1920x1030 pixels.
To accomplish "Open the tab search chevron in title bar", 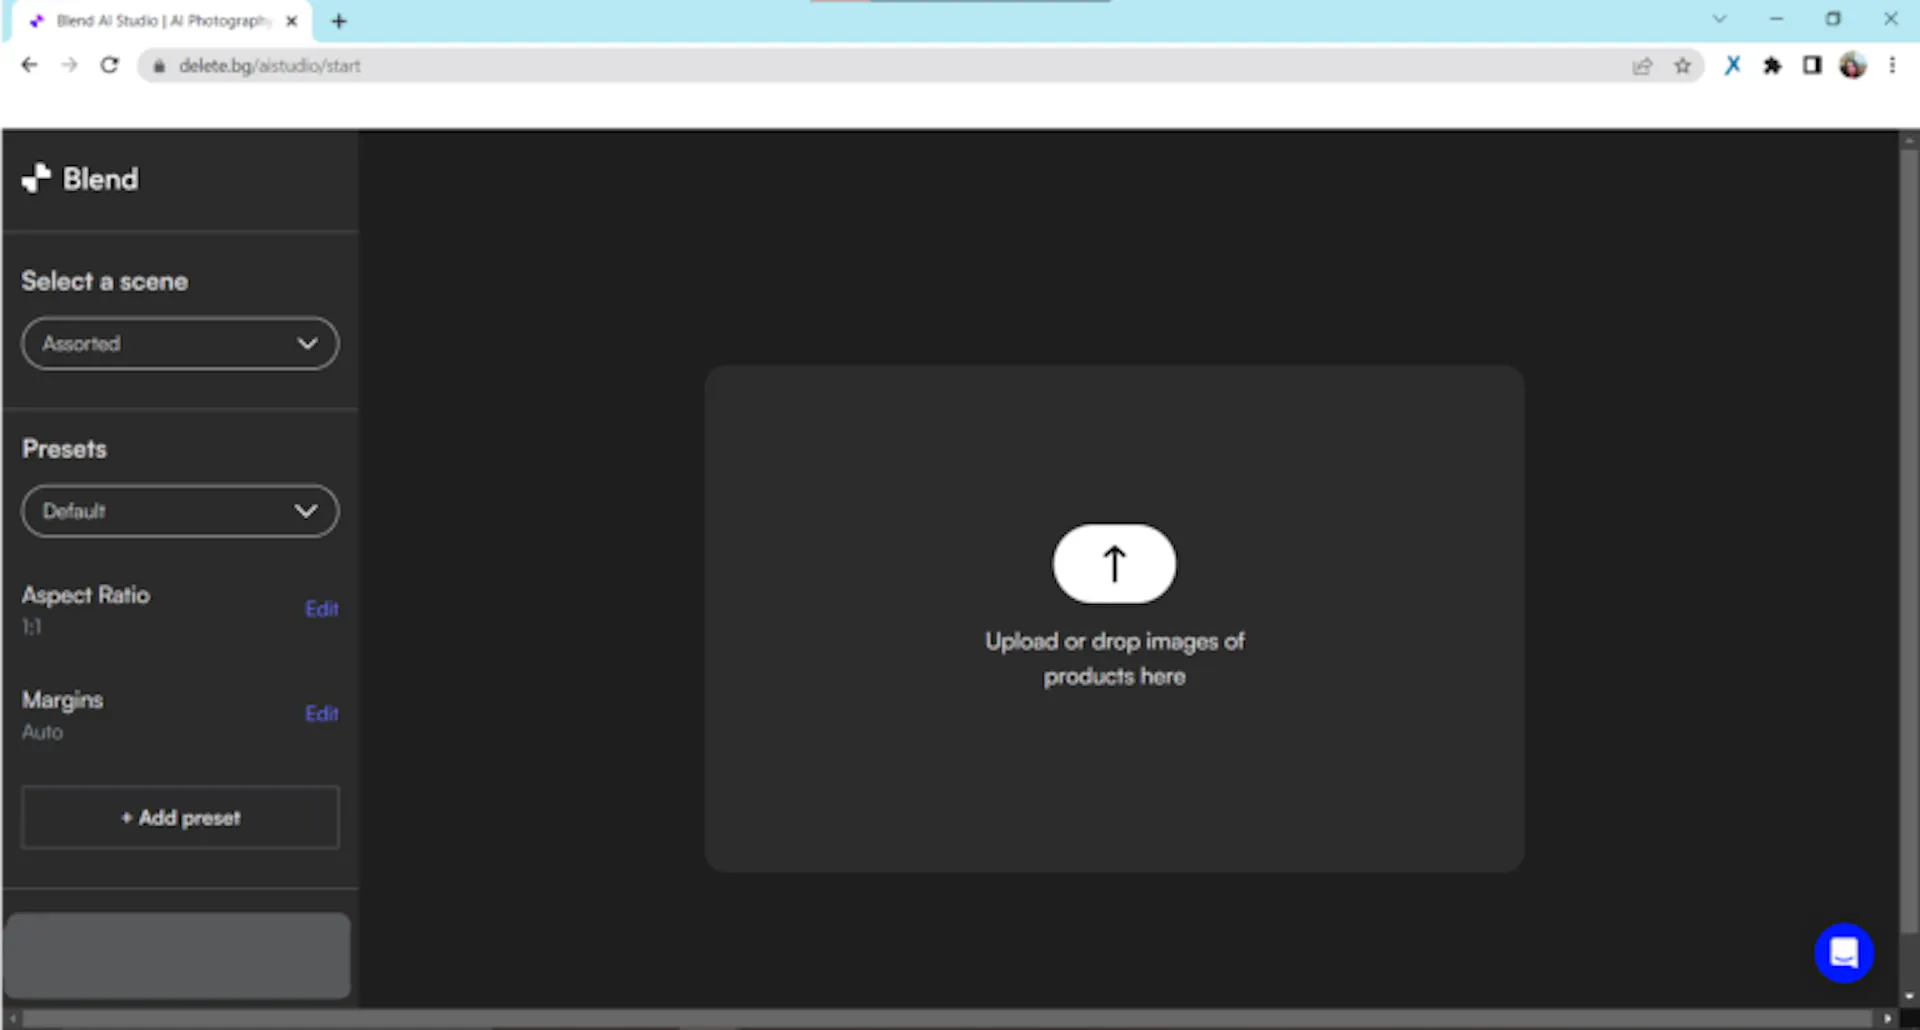I will (x=1719, y=19).
